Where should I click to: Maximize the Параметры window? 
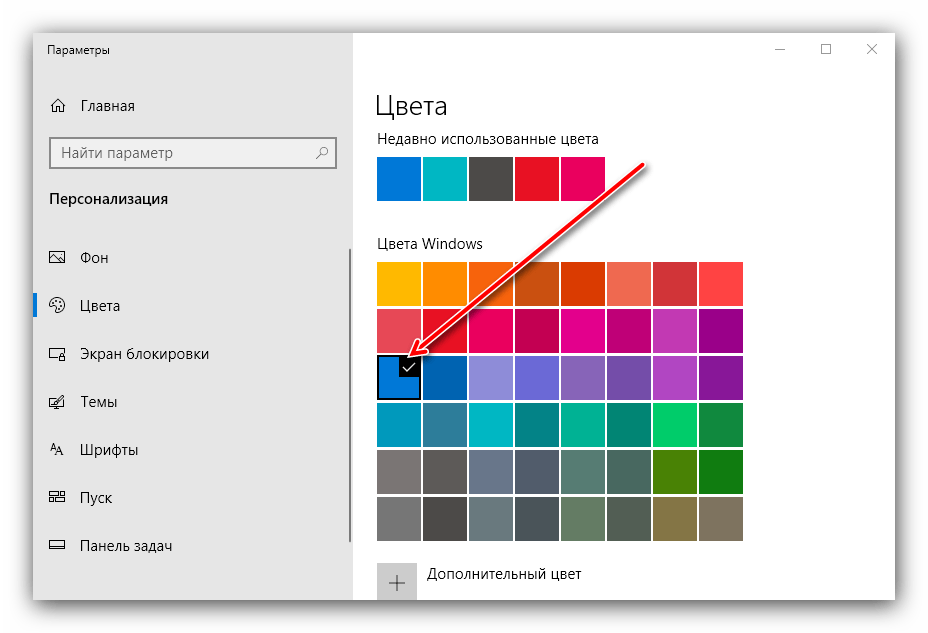[826, 49]
